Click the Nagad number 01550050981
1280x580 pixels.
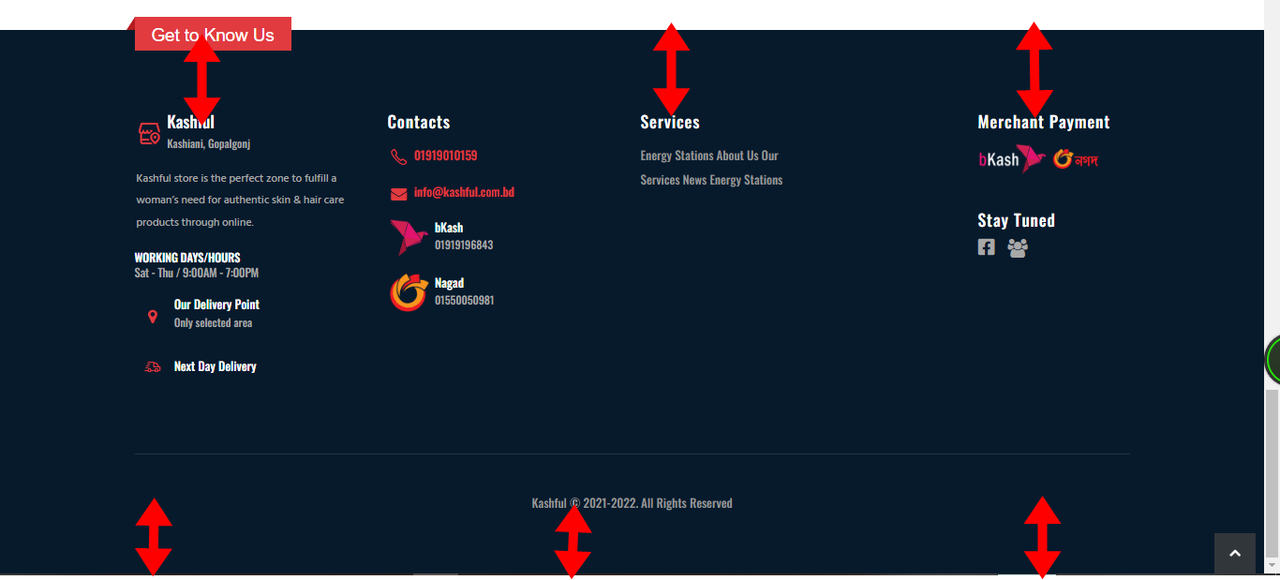pyautogui.click(x=464, y=300)
